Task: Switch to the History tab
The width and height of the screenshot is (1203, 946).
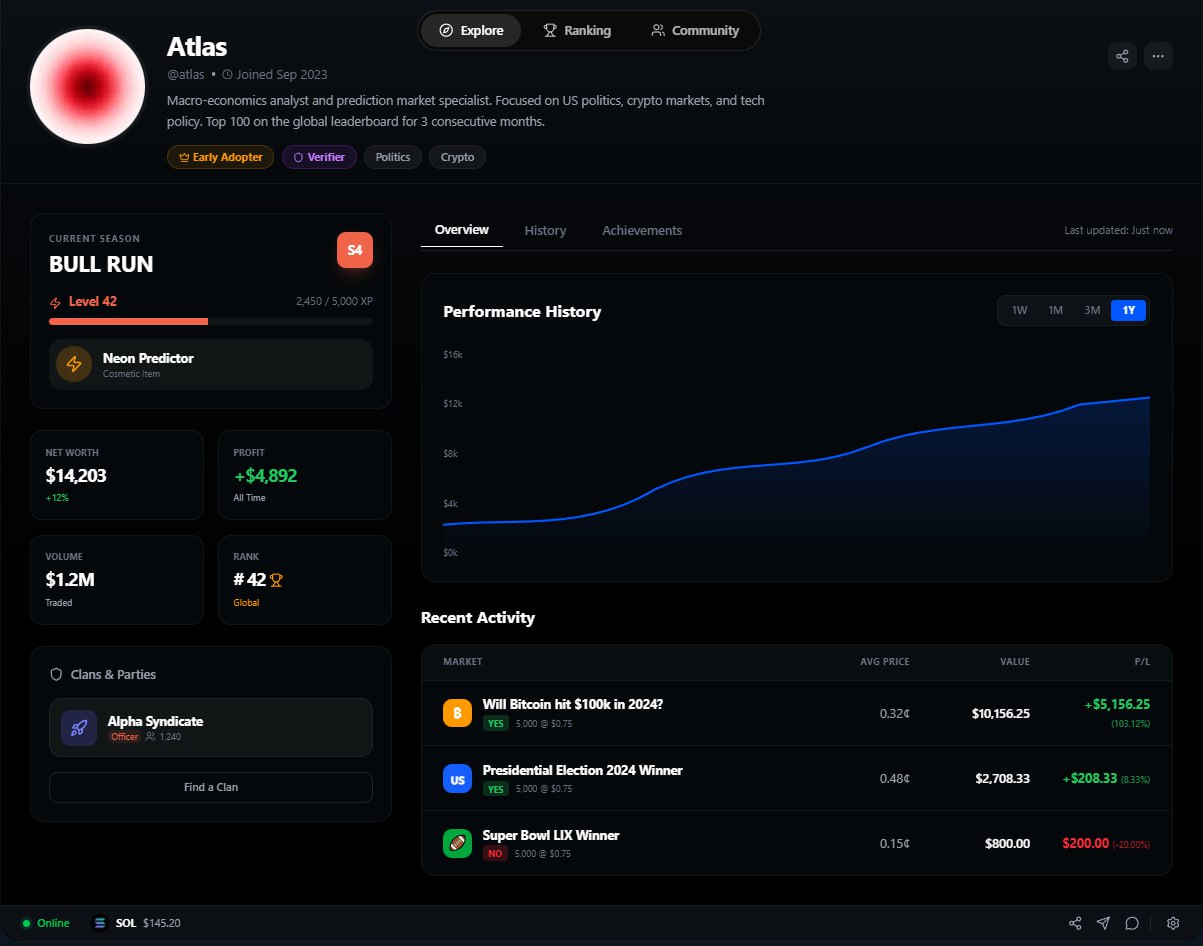Action: (545, 230)
